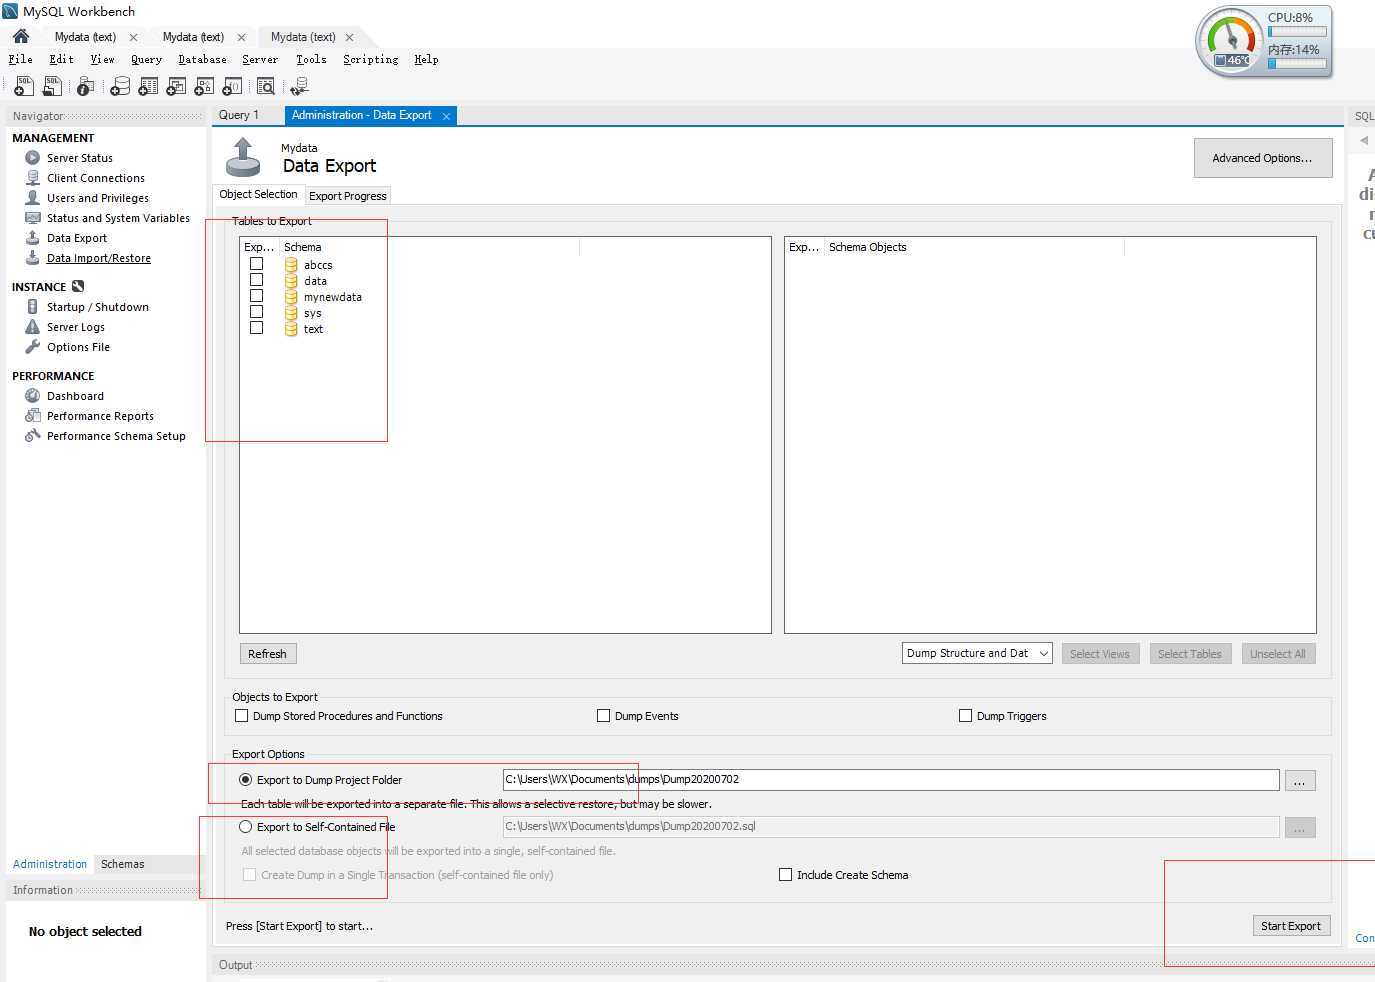Open Server Logs in Navigator
Viewport: 1375px width, 982px height.
click(x=76, y=327)
